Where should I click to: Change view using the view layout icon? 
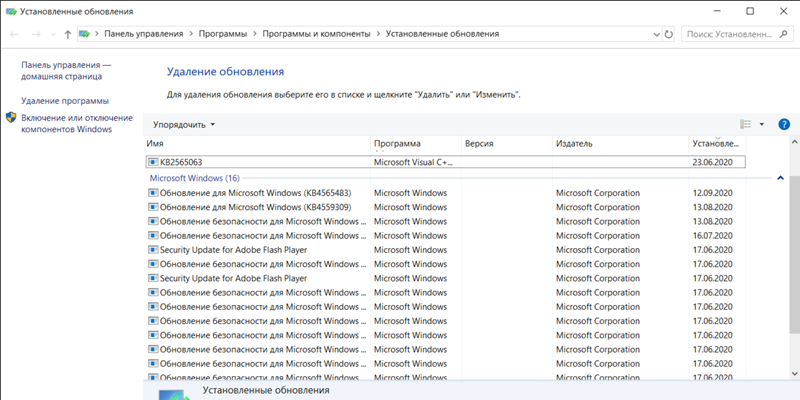pyautogui.click(x=745, y=124)
